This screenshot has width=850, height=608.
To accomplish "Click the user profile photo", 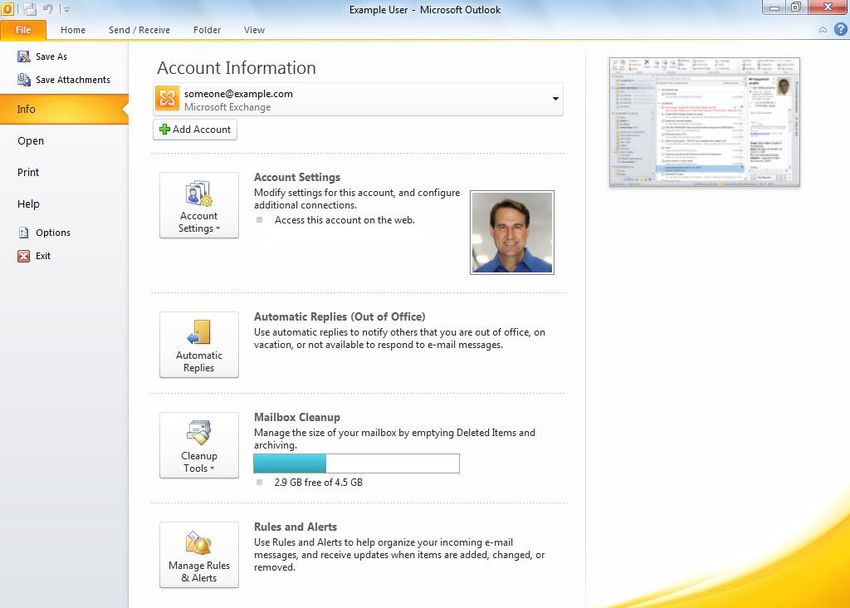I will tap(512, 232).
